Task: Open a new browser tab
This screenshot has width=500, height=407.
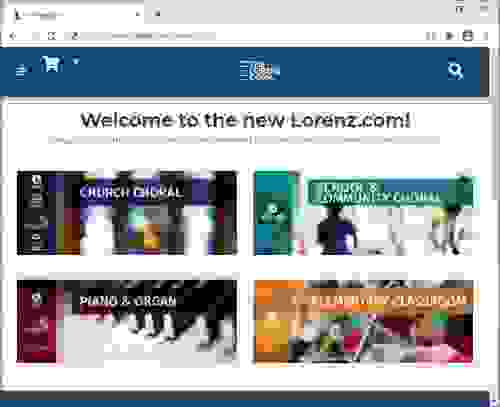Action: pyautogui.click(x=157, y=14)
